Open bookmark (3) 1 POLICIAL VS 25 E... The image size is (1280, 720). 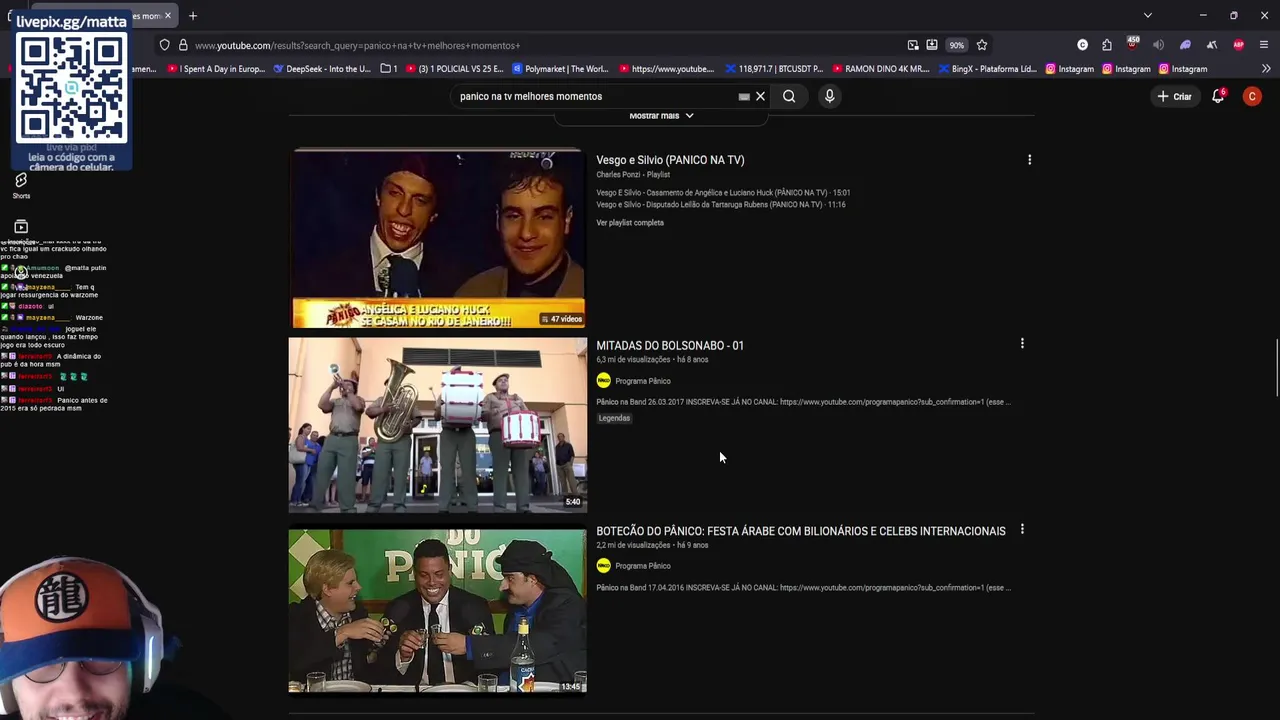coord(455,69)
